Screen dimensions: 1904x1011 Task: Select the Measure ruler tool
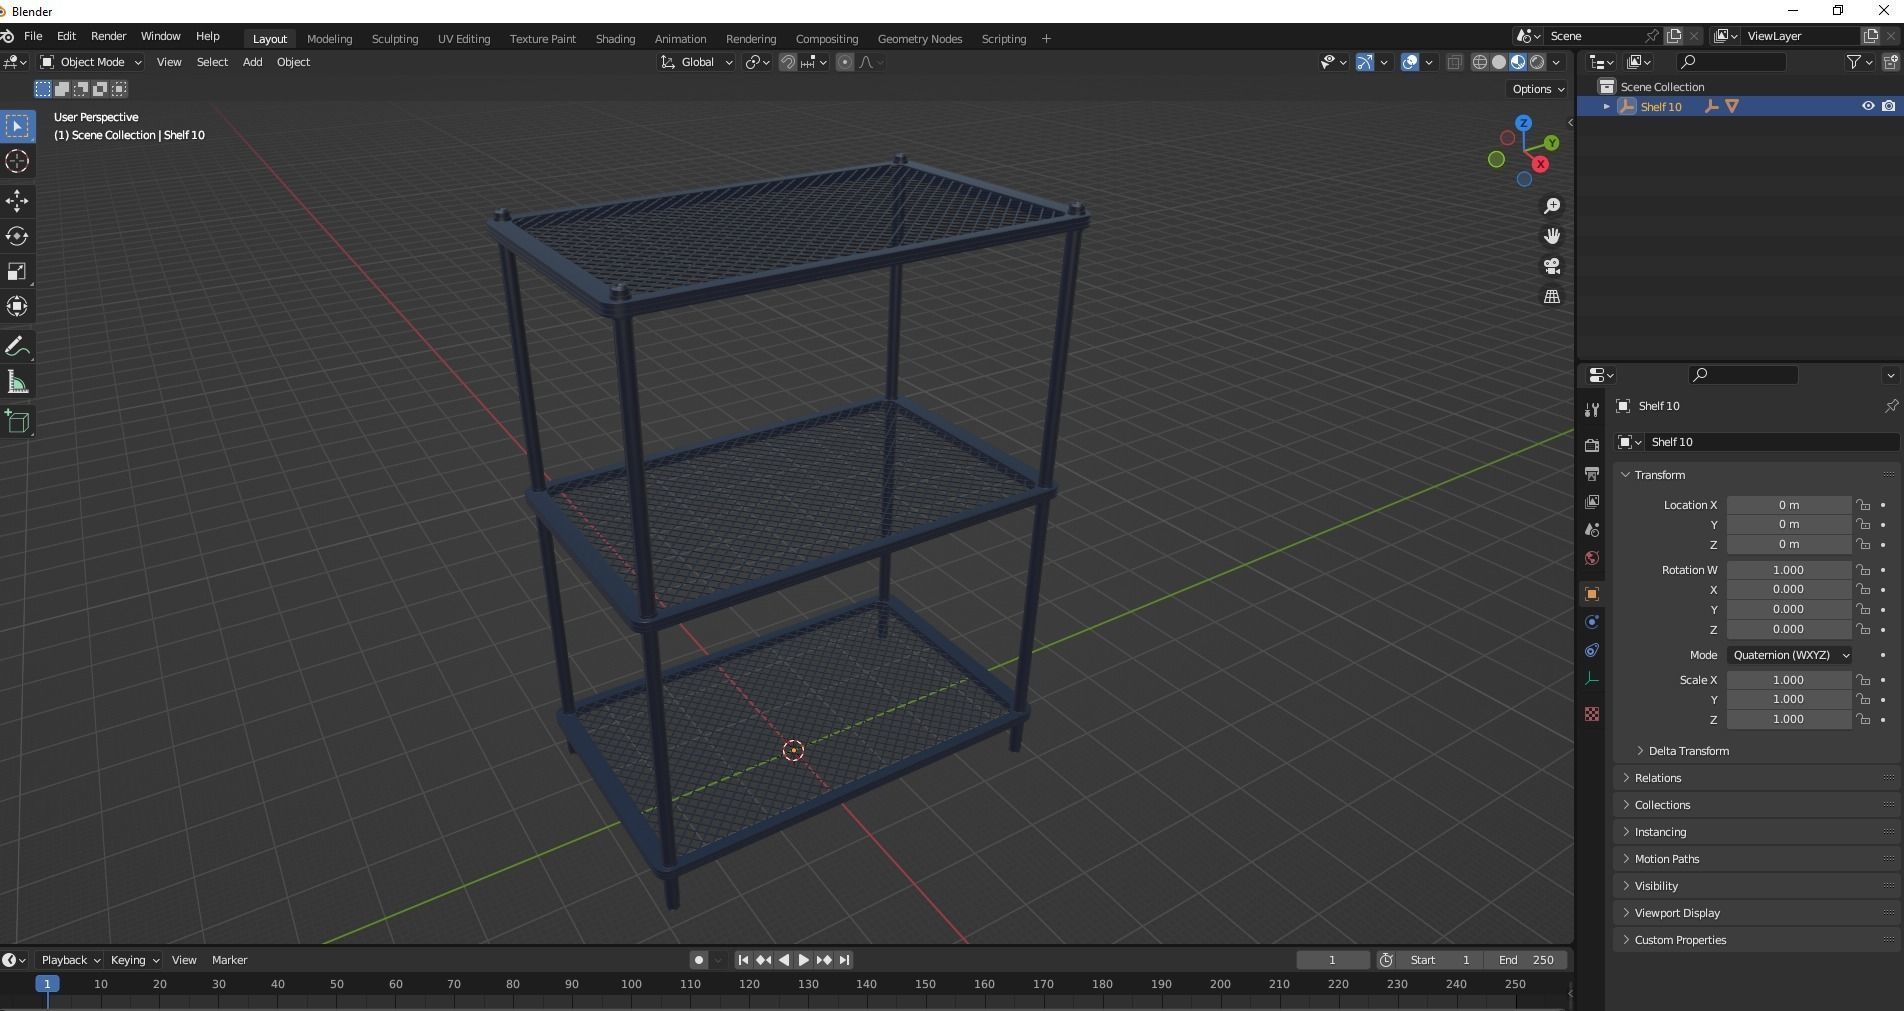tap(17, 382)
